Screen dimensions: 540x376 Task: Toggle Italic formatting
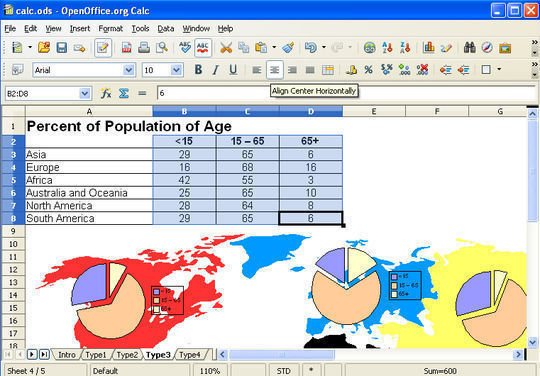(216, 70)
